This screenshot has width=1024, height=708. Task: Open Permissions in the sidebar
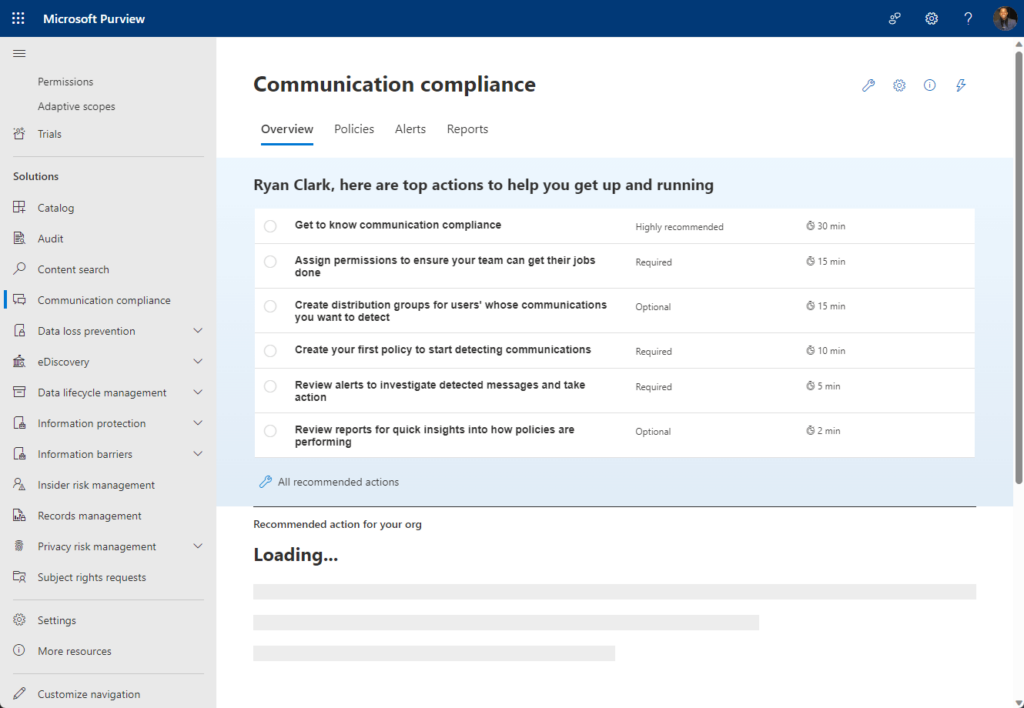coord(65,82)
